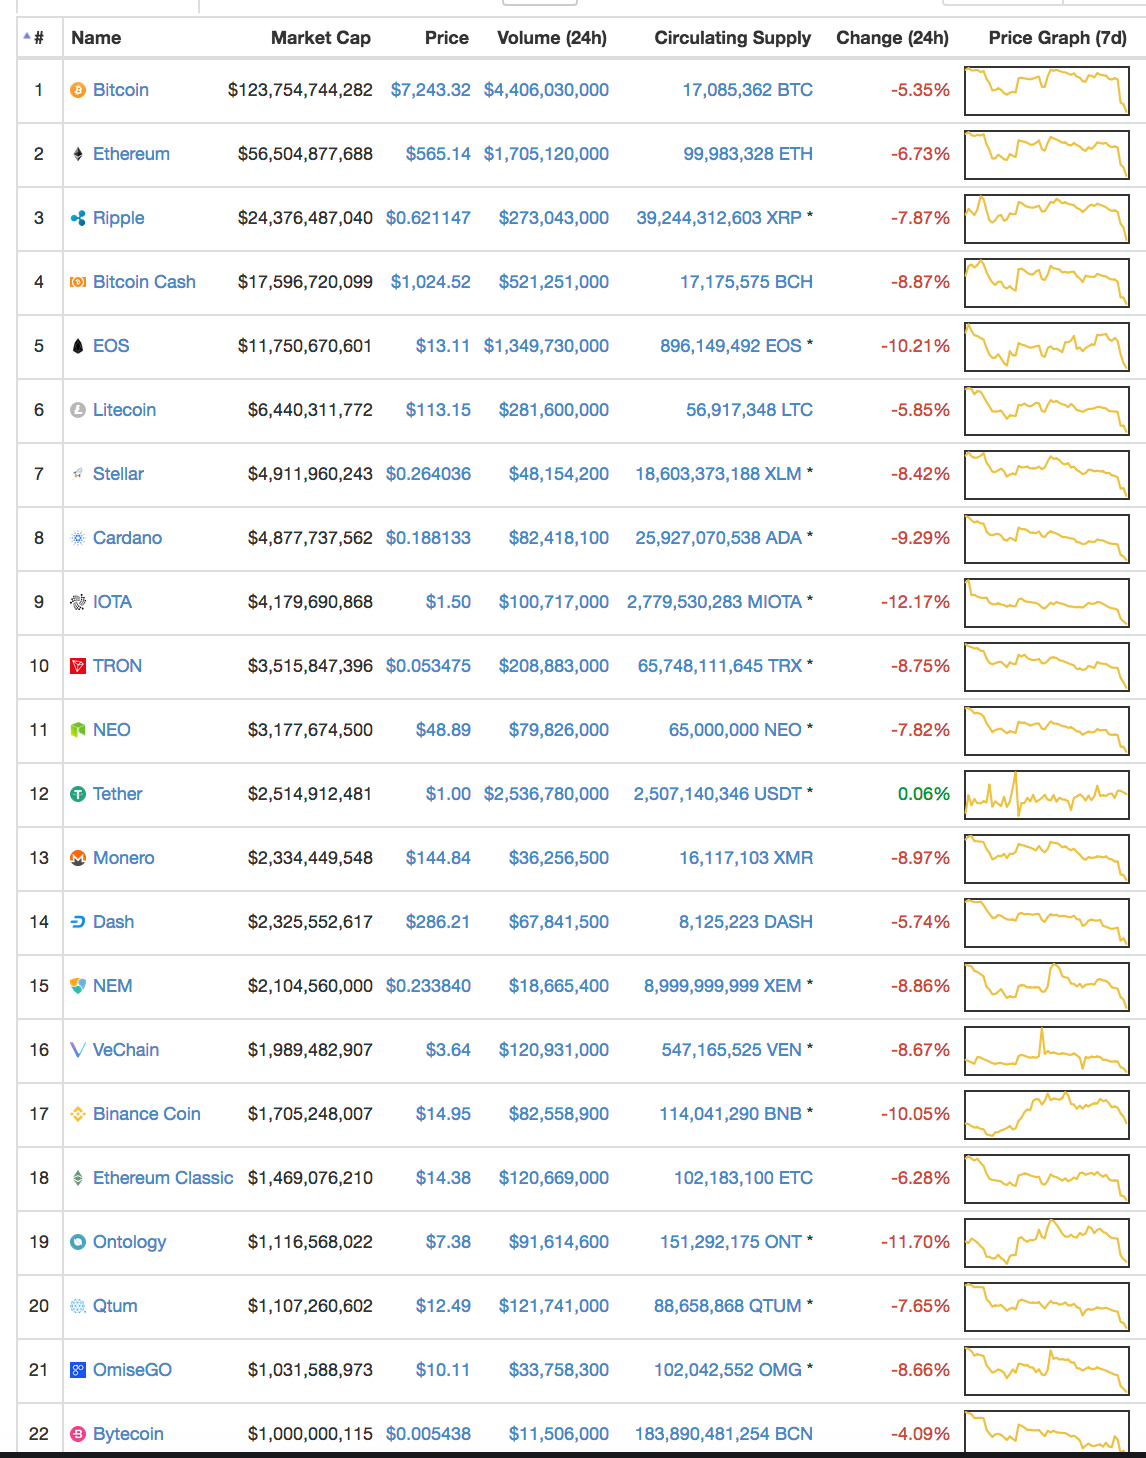This screenshot has height=1458, width=1146.
Task: Click the Ethereum Classic icon
Action: 78,1178
